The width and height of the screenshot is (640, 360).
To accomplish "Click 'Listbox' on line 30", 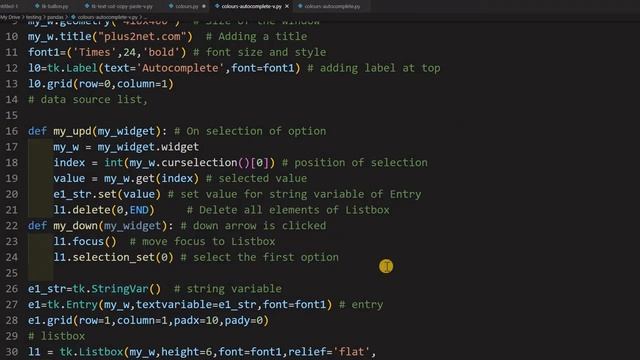I will [x=101, y=352].
